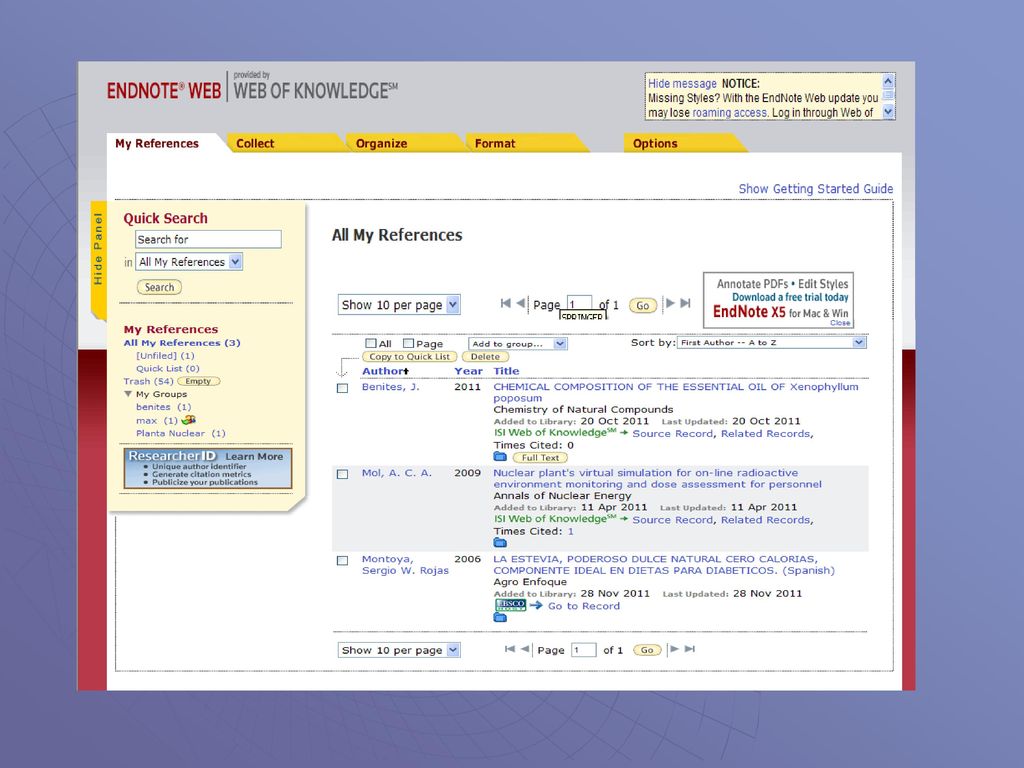Open All My References (3) folder

click(x=182, y=343)
